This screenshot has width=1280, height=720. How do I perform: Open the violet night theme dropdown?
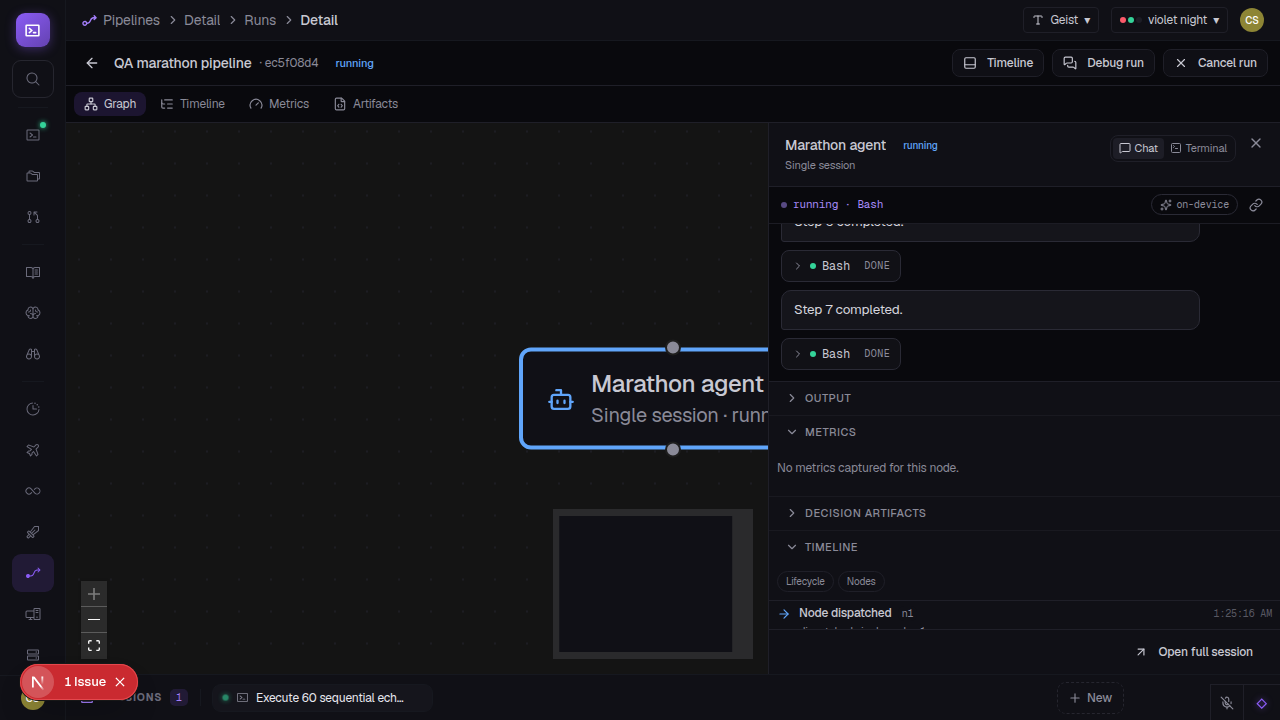pyautogui.click(x=1169, y=20)
